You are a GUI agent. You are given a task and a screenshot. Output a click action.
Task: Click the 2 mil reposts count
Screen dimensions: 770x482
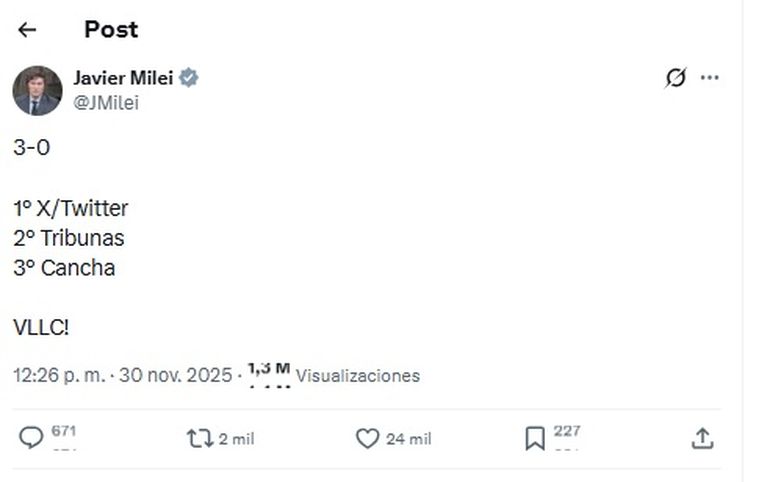236,439
